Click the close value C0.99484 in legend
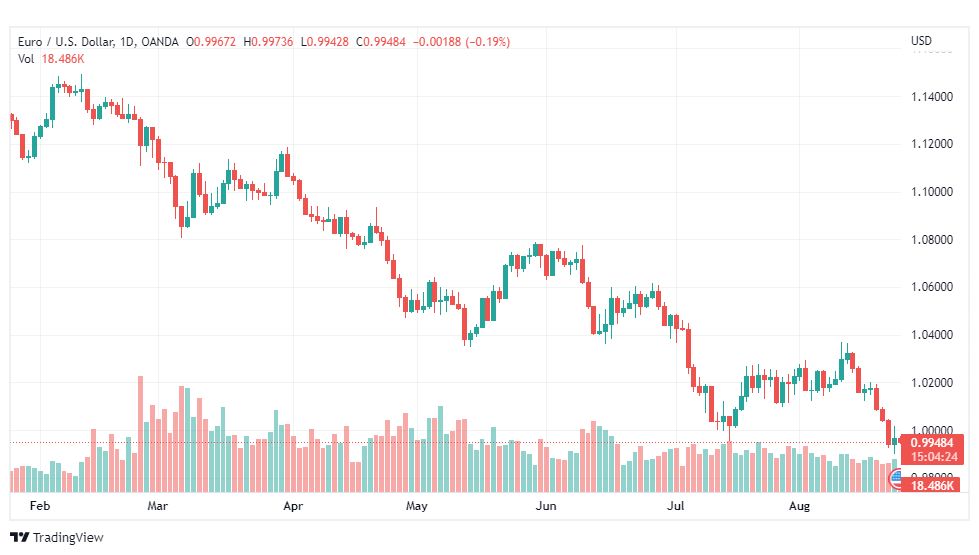979x555 pixels. pos(381,42)
